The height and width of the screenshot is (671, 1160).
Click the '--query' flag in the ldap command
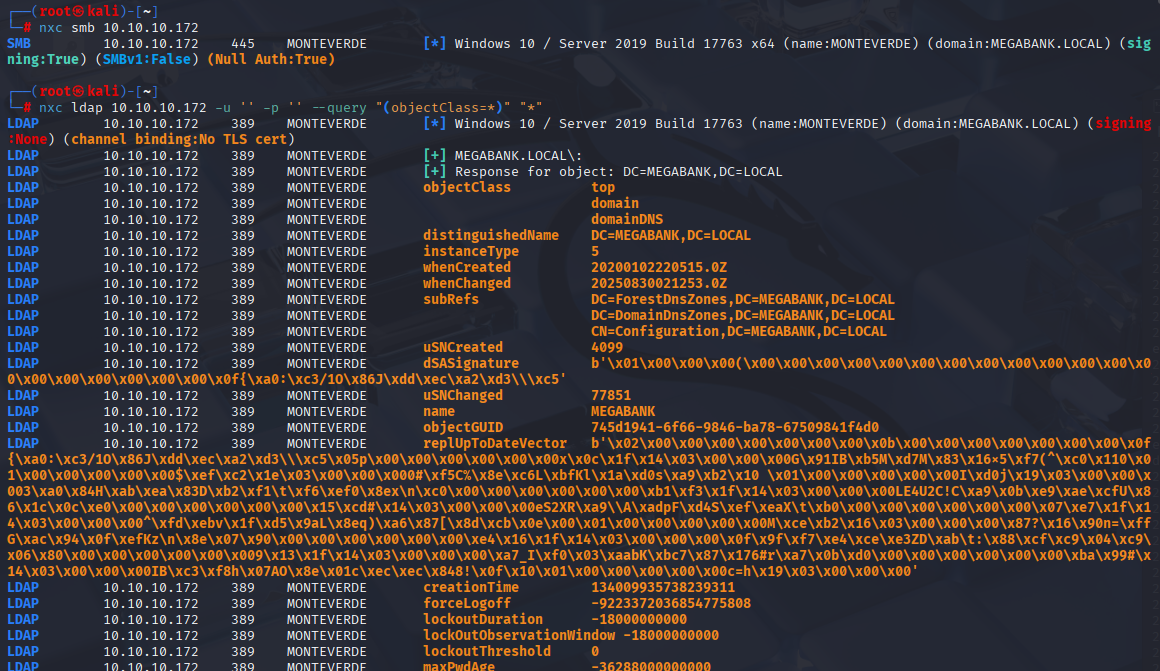[x=339, y=107]
